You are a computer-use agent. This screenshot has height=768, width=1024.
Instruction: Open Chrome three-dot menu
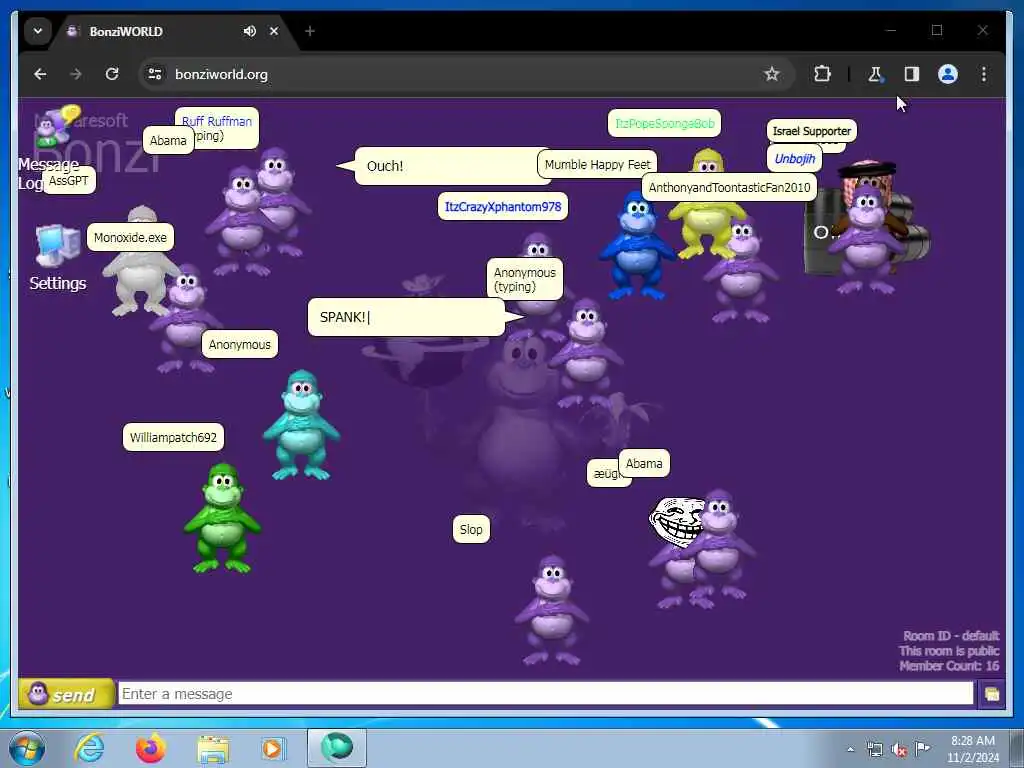coord(984,74)
